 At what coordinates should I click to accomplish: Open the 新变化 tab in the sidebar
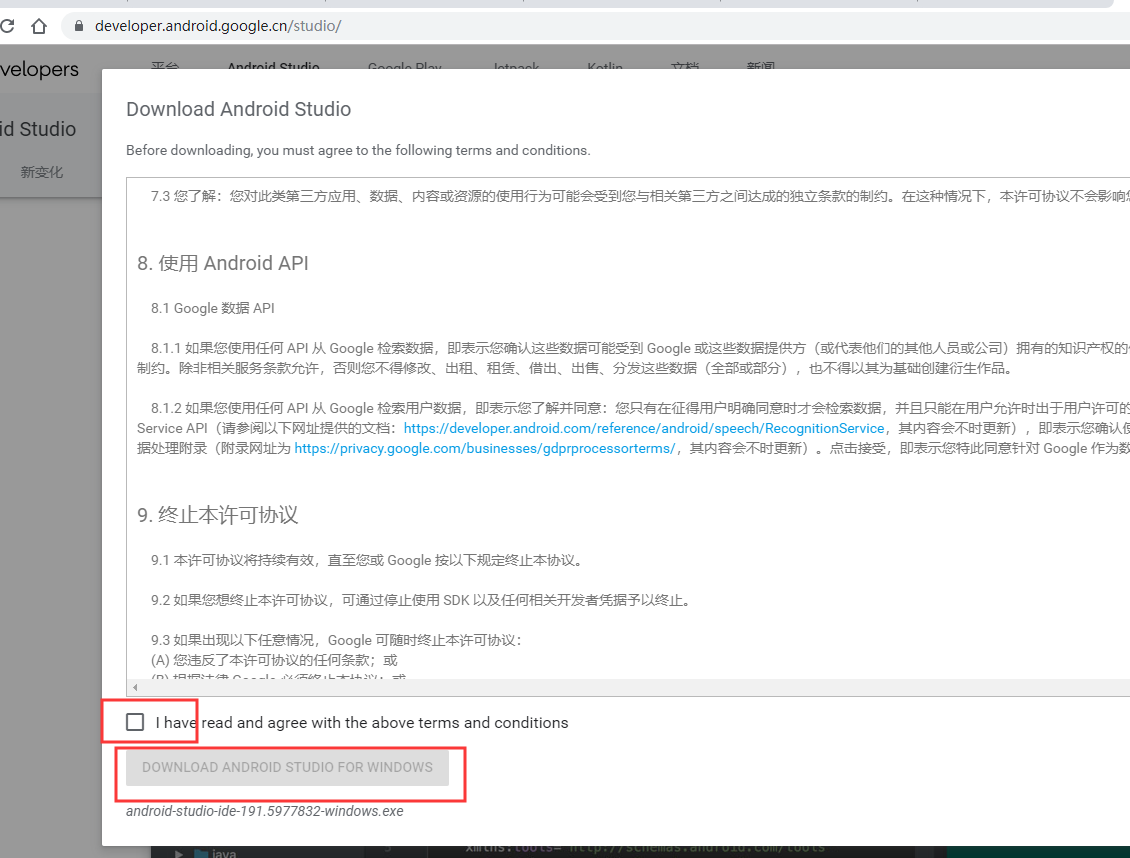coord(42,172)
